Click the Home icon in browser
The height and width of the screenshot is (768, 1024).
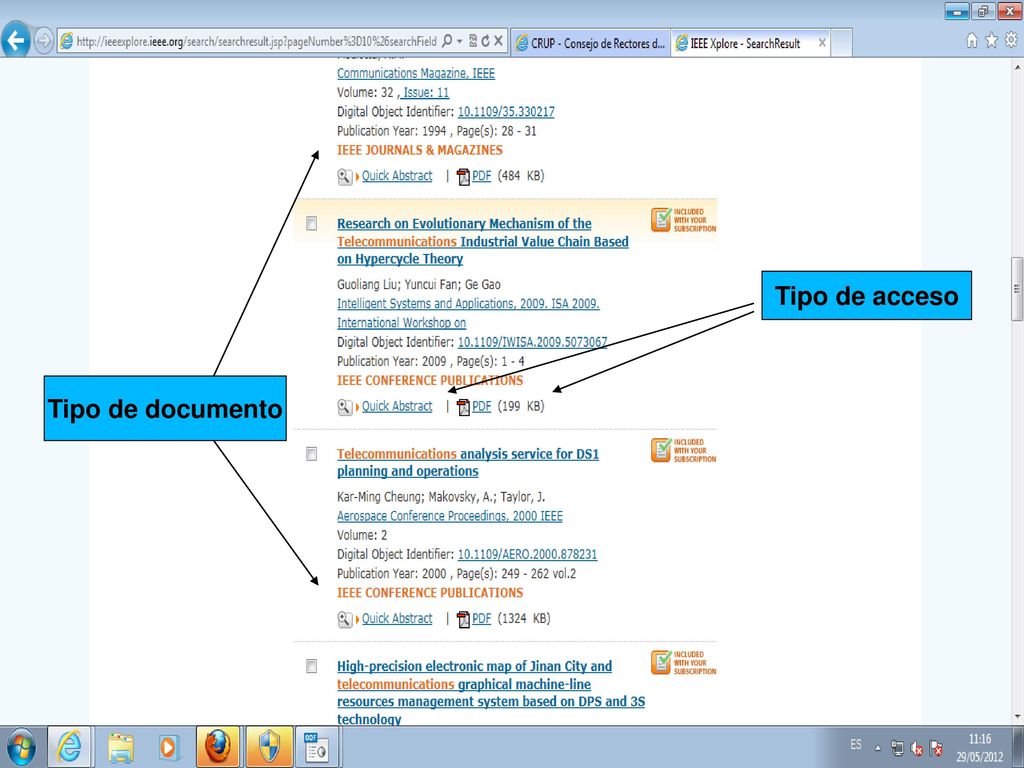pyautogui.click(x=972, y=40)
